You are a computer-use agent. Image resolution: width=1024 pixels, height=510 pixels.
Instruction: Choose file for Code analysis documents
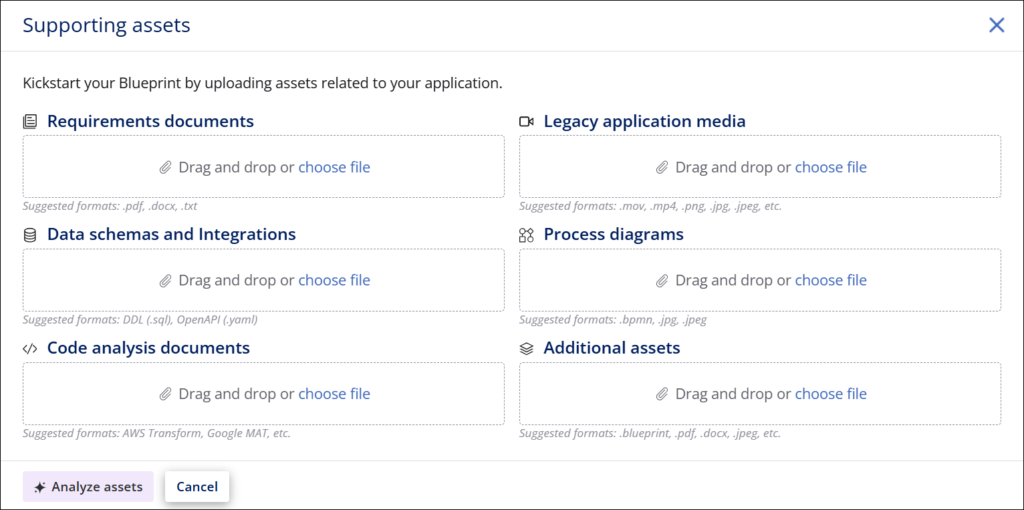point(334,394)
